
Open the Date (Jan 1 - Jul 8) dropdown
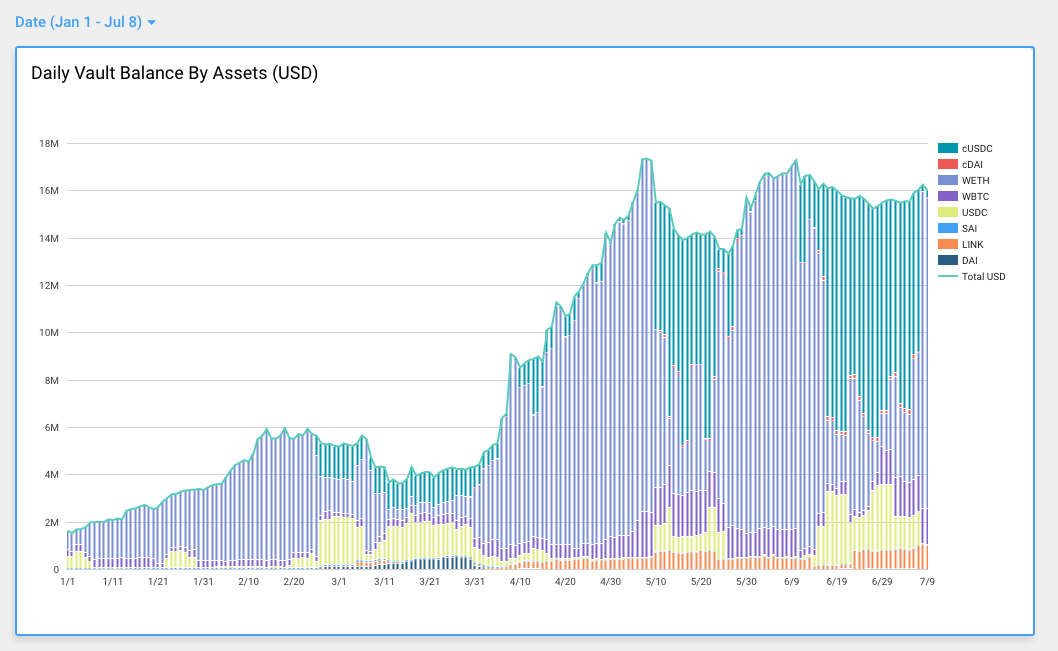(78, 22)
